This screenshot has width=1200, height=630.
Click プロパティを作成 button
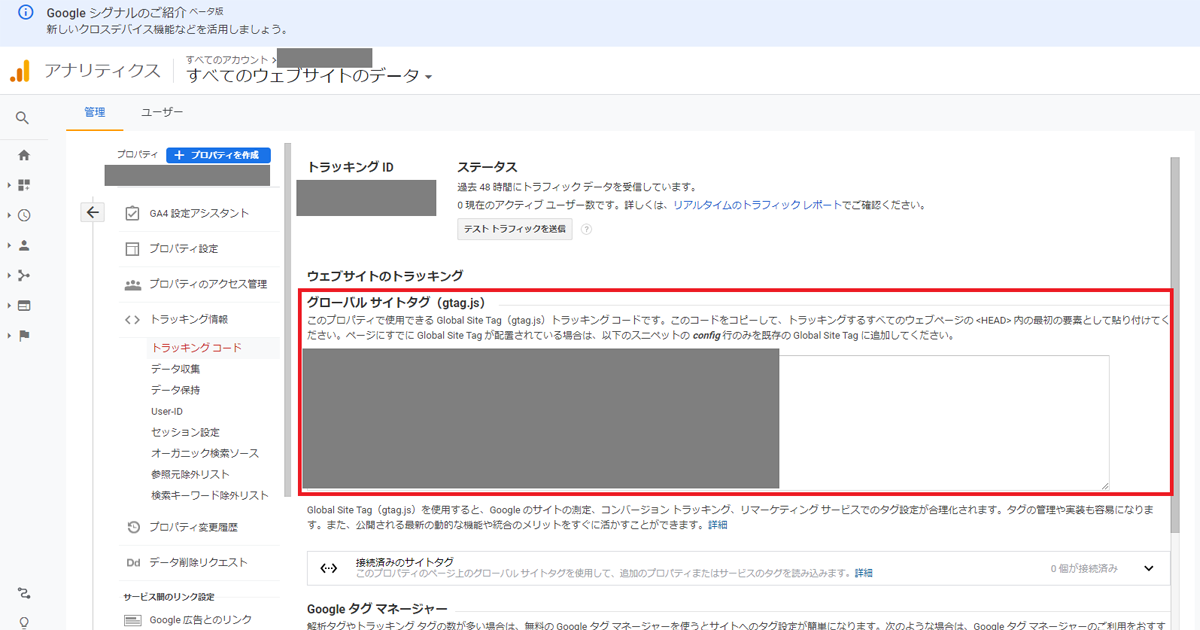pos(218,155)
